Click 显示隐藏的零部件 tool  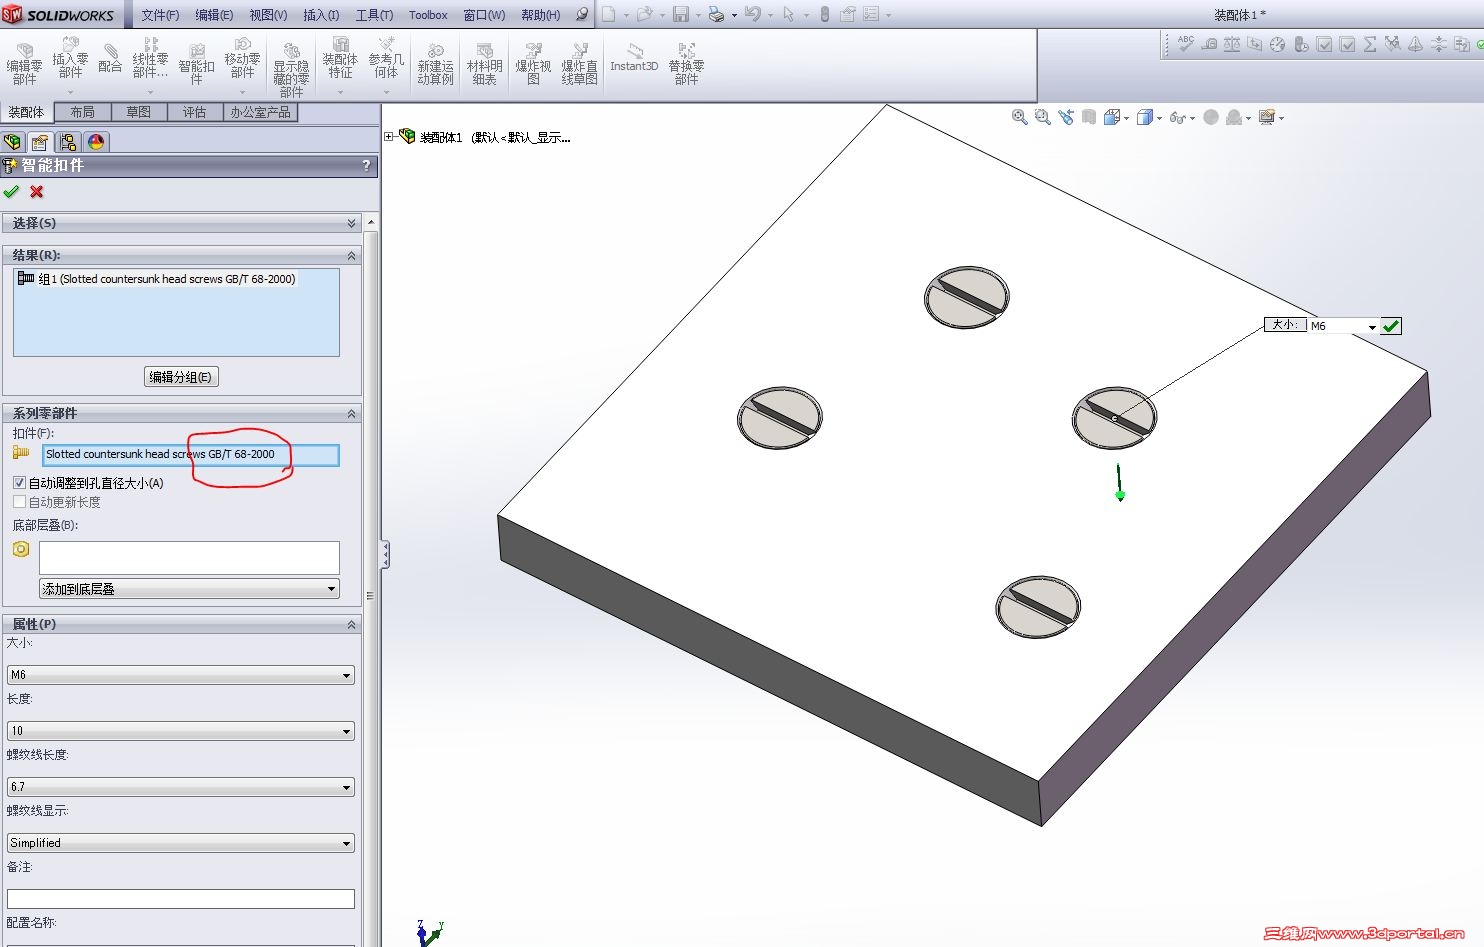point(291,70)
